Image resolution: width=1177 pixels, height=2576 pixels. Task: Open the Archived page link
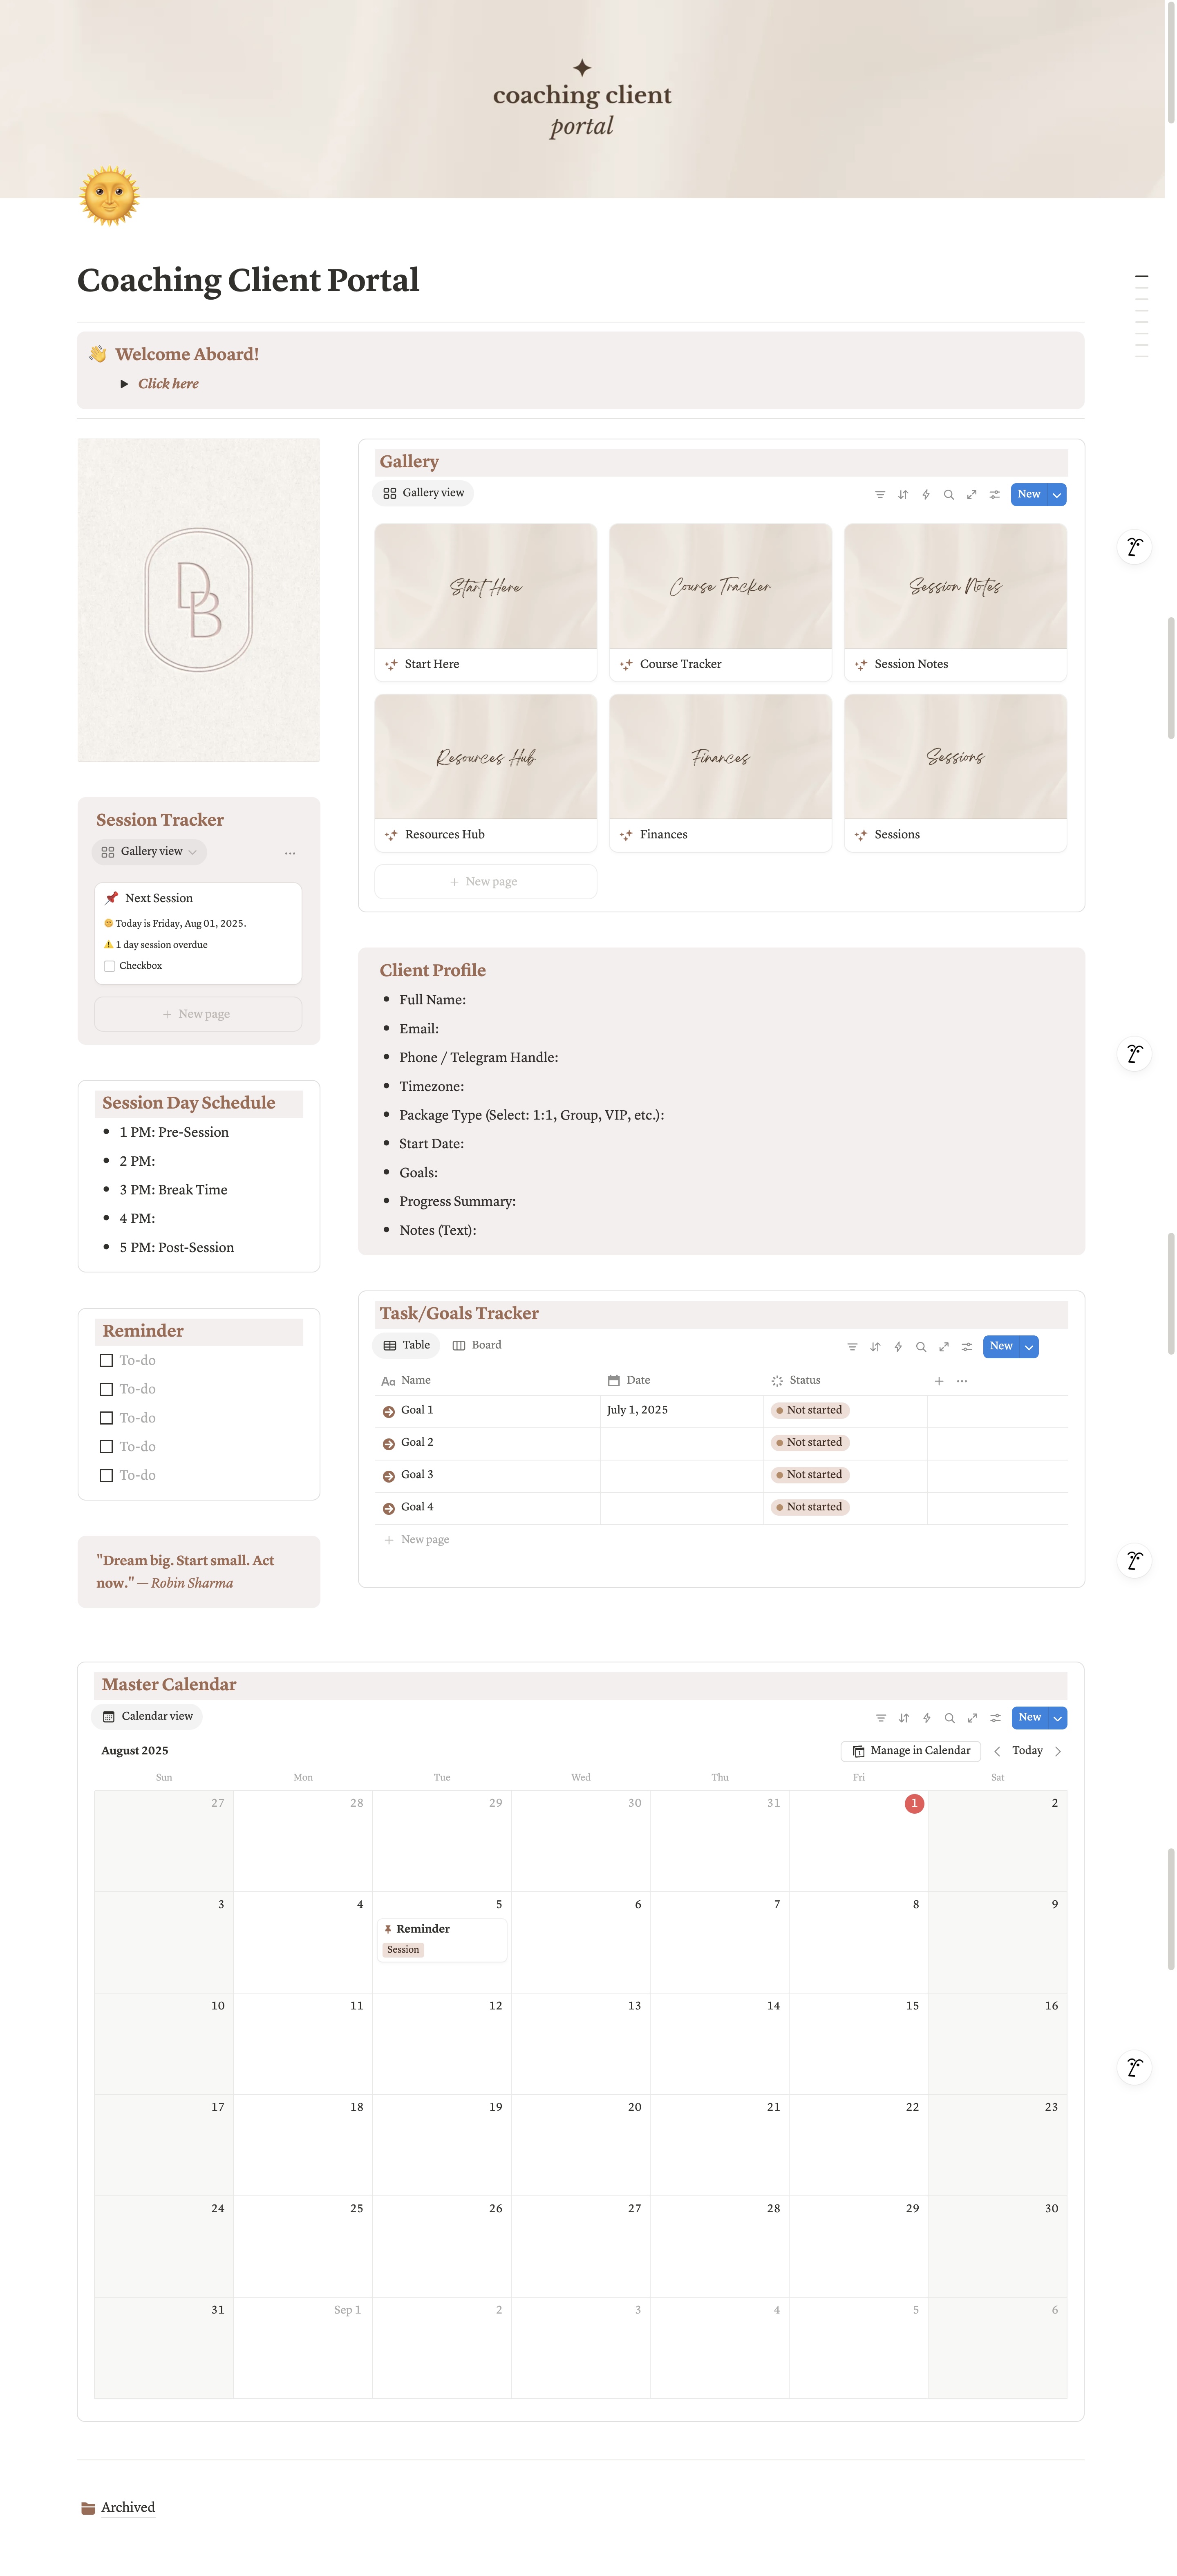tap(127, 2507)
